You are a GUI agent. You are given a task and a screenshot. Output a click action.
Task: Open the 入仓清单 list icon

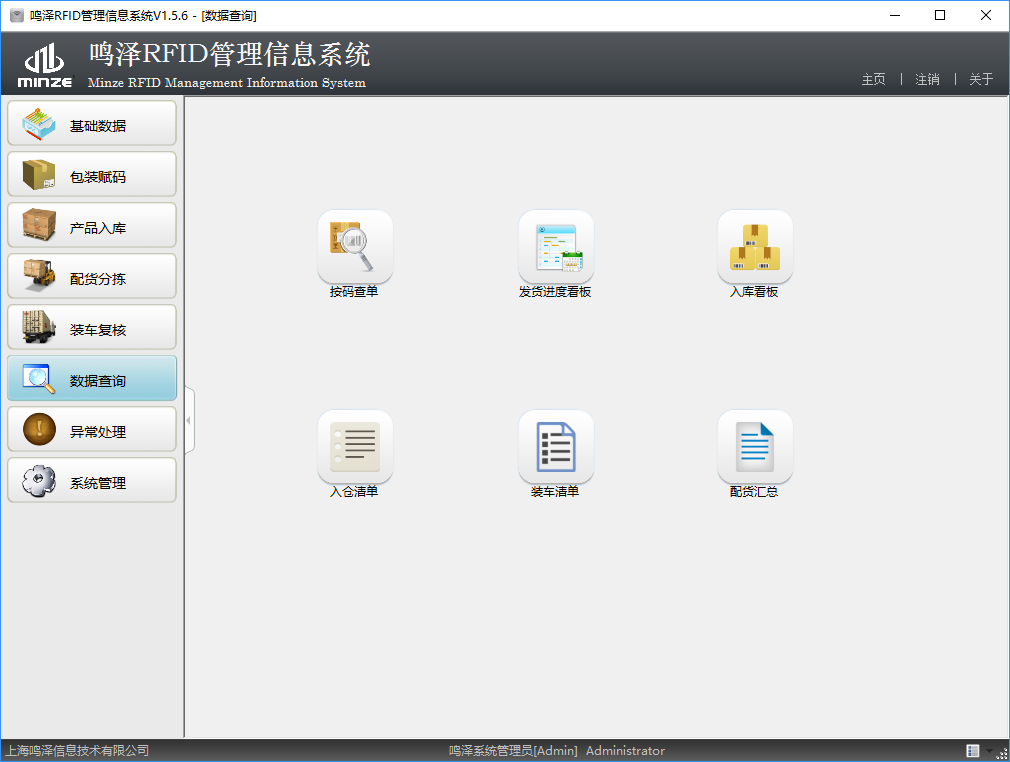click(354, 447)
